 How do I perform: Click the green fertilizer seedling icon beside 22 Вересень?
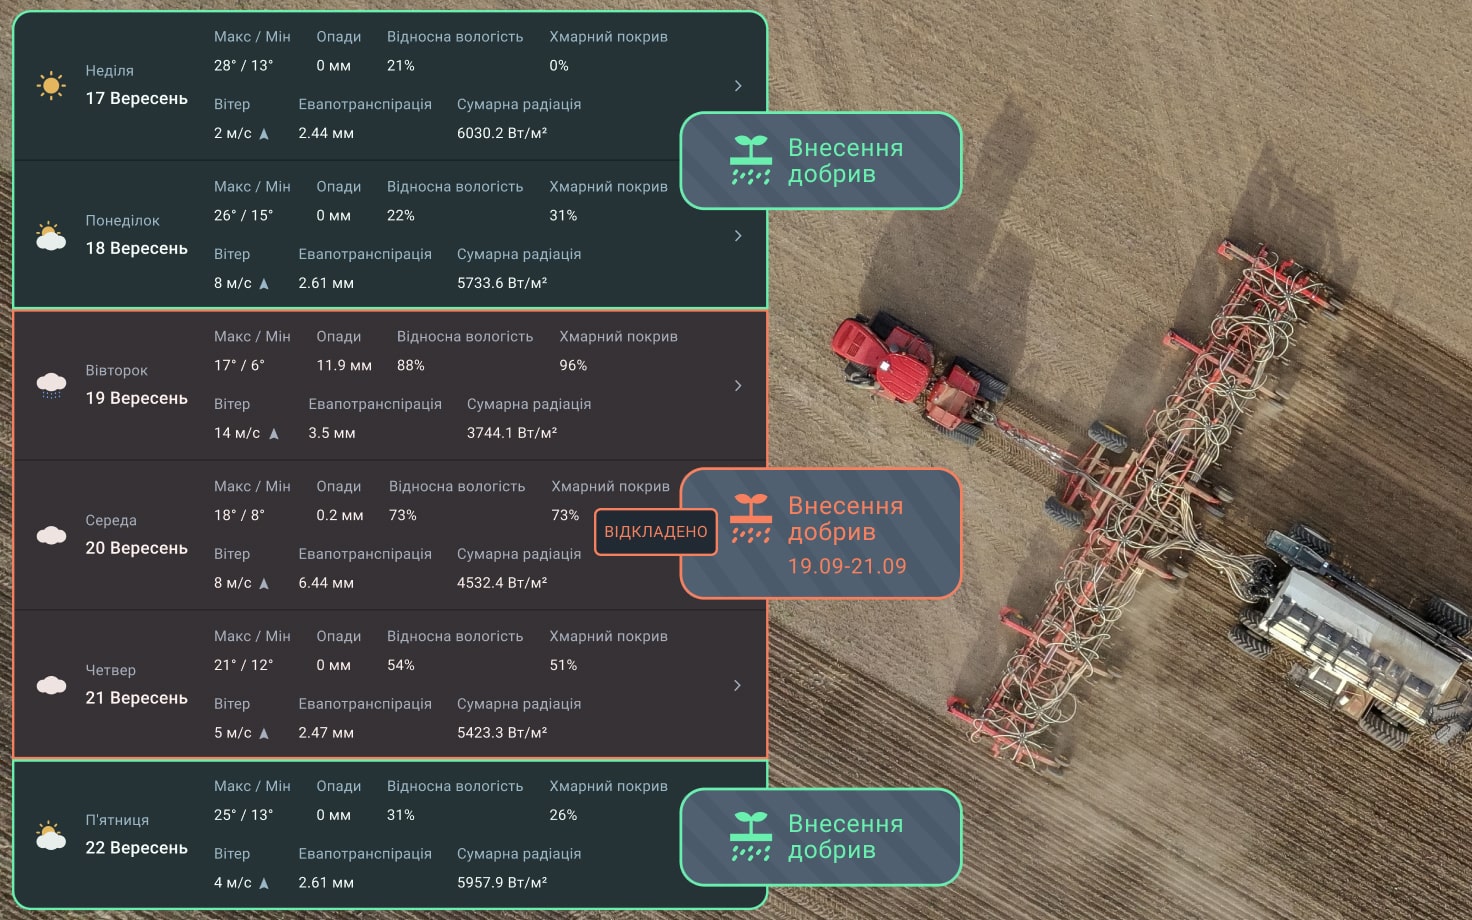(750, 836)
